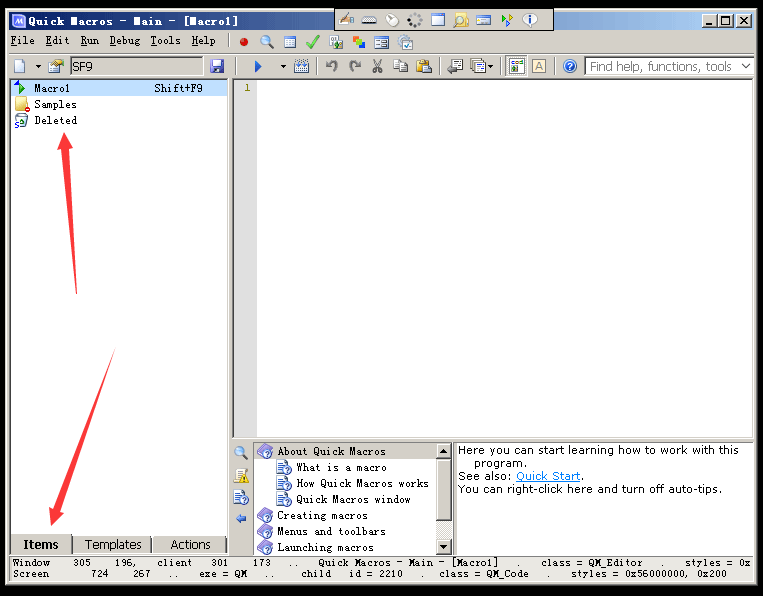Open the Tools menu

click(165, 41)
